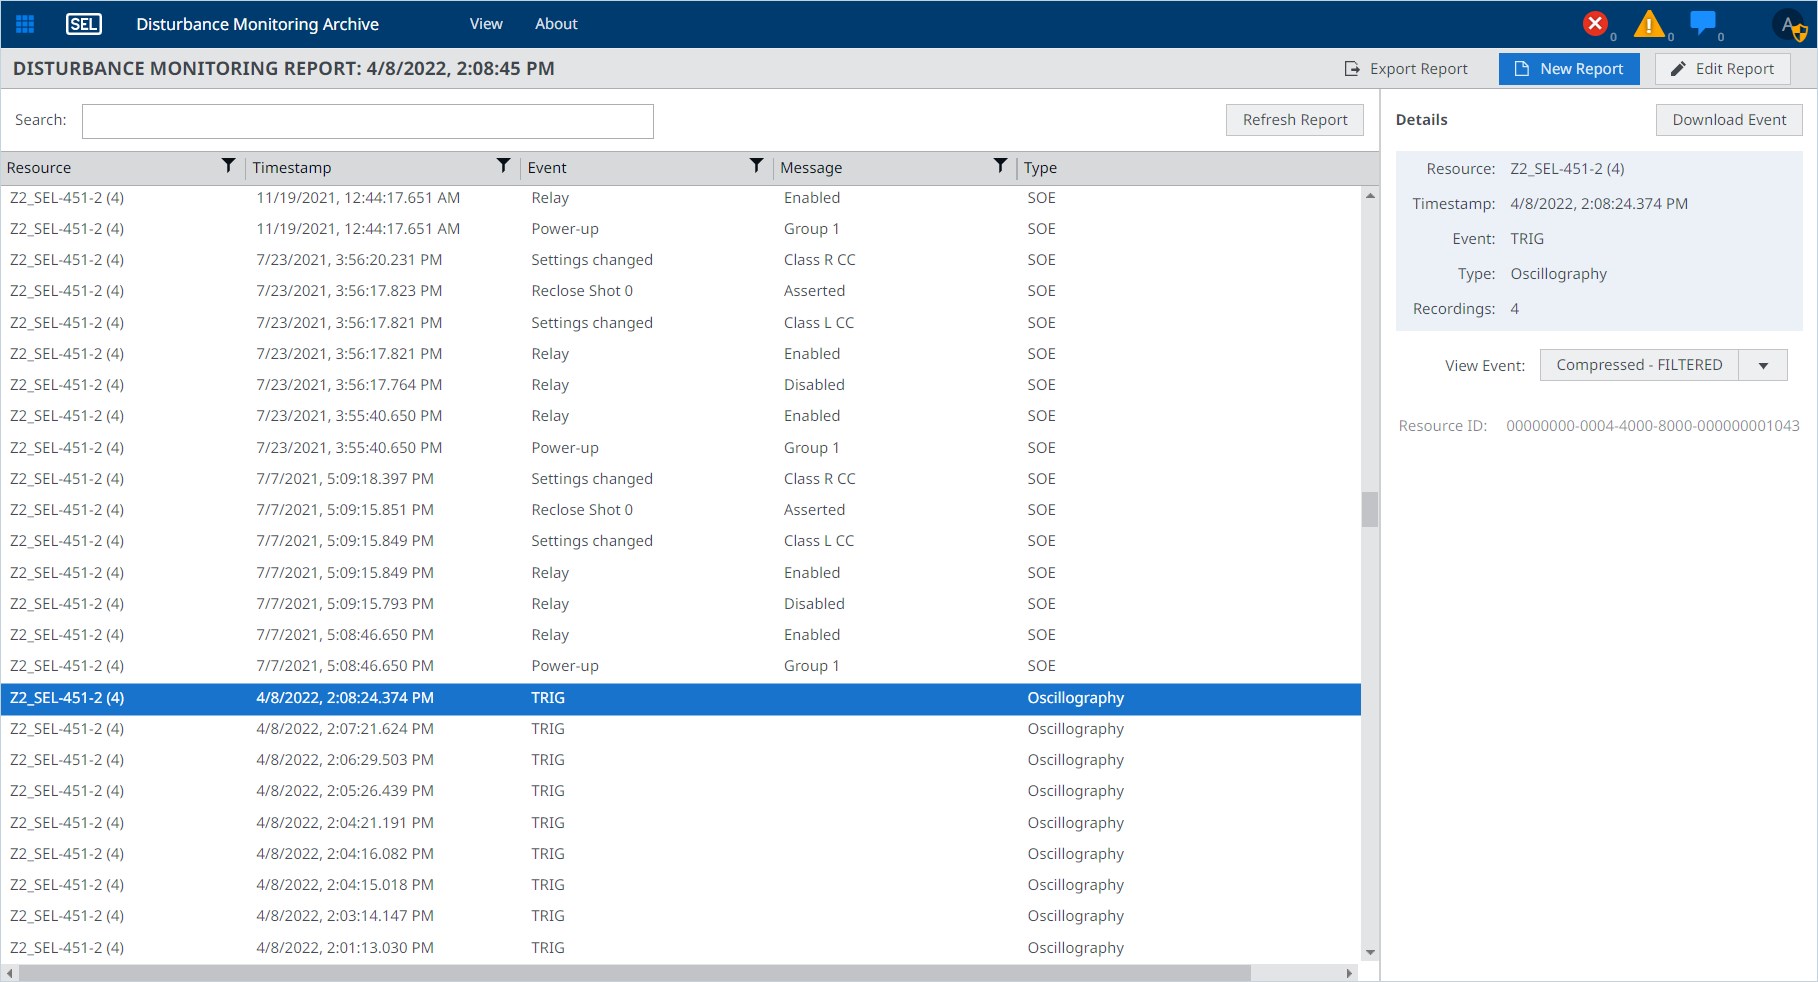This screenshot has height=982, width=1818.
Task: Filter the Resource column
Action: pyautogui.click(x=228, y=166)
